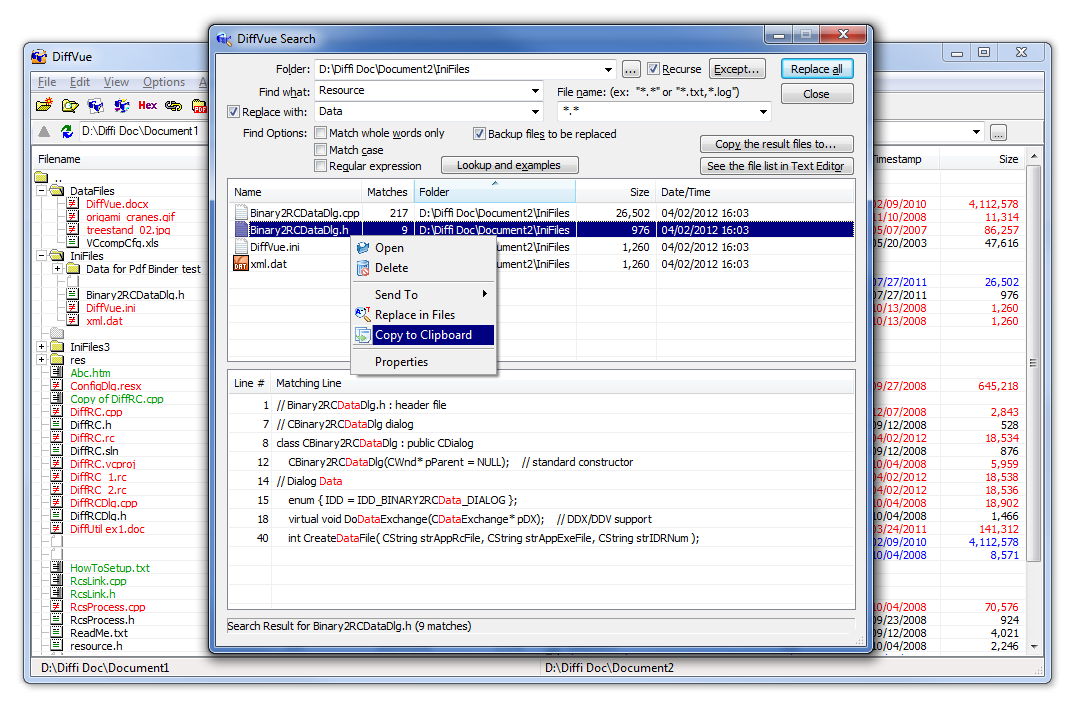The height and width of the screenshot is (708, 1077).
Task: Click the Hex compare toolbar icon
Action: (148, 105)
